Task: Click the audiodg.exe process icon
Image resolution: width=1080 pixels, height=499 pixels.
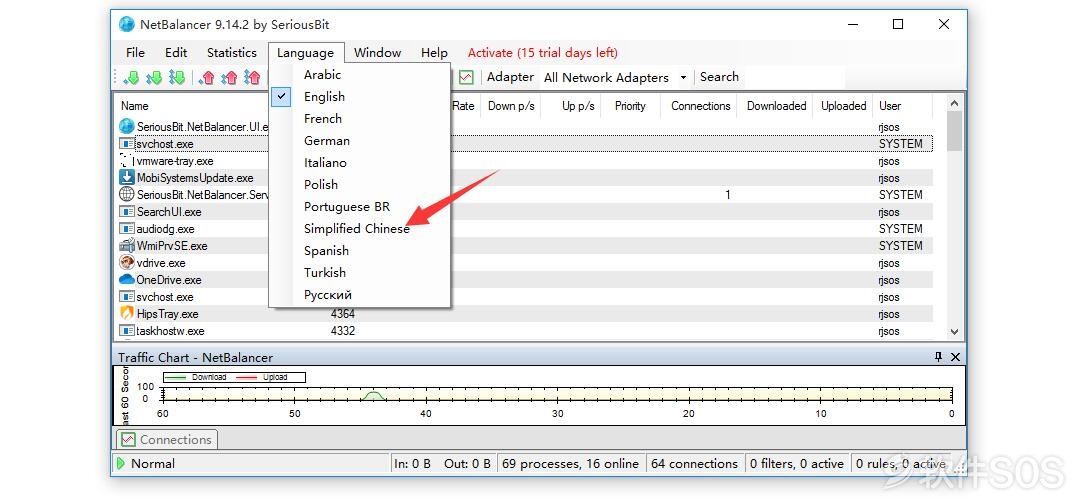Action: (x=127, y=229)
